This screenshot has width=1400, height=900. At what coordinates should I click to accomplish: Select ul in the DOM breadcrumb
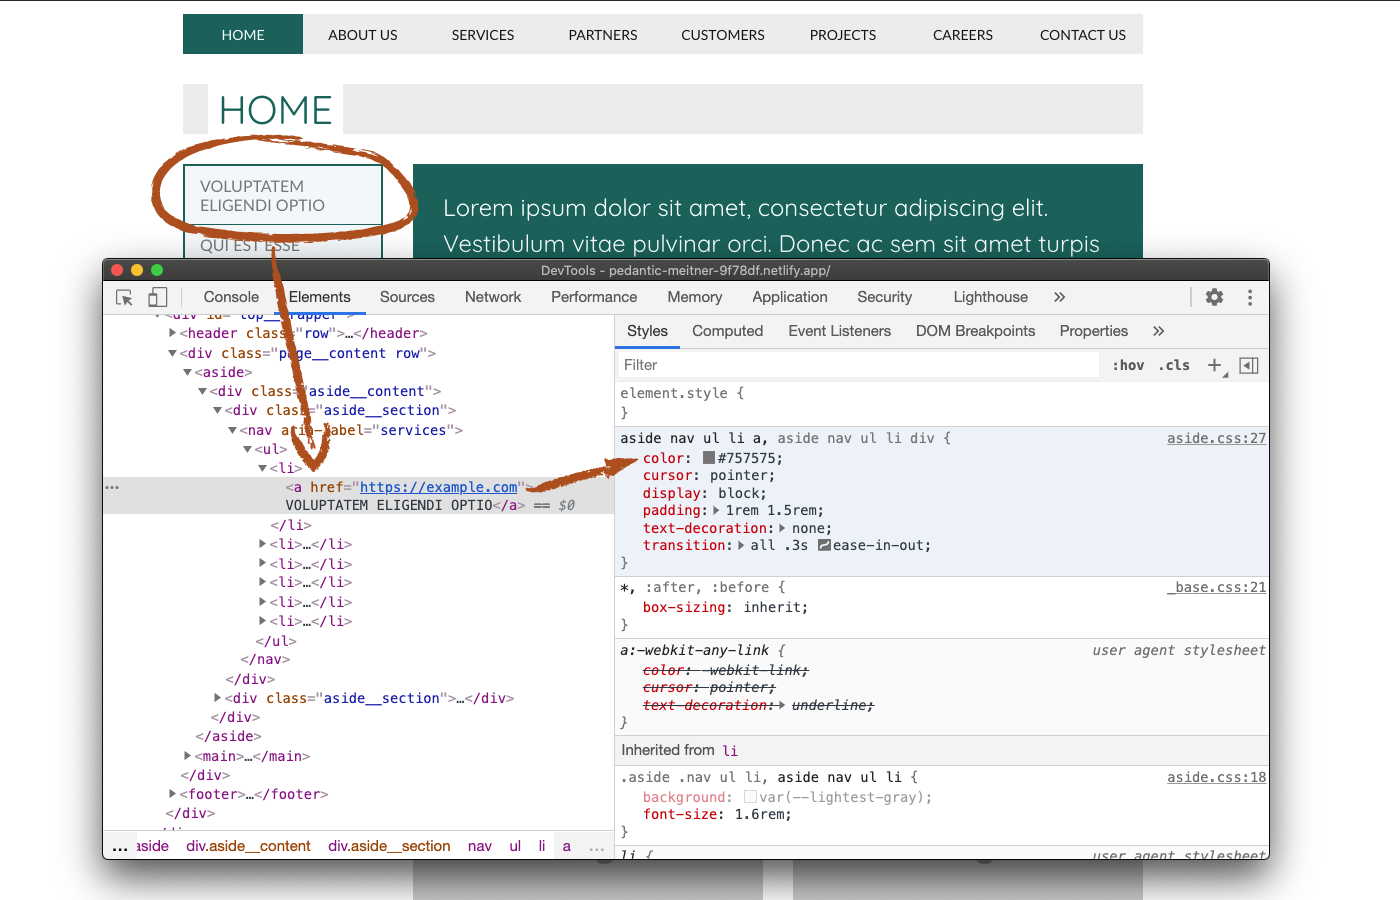click(515, 846)
